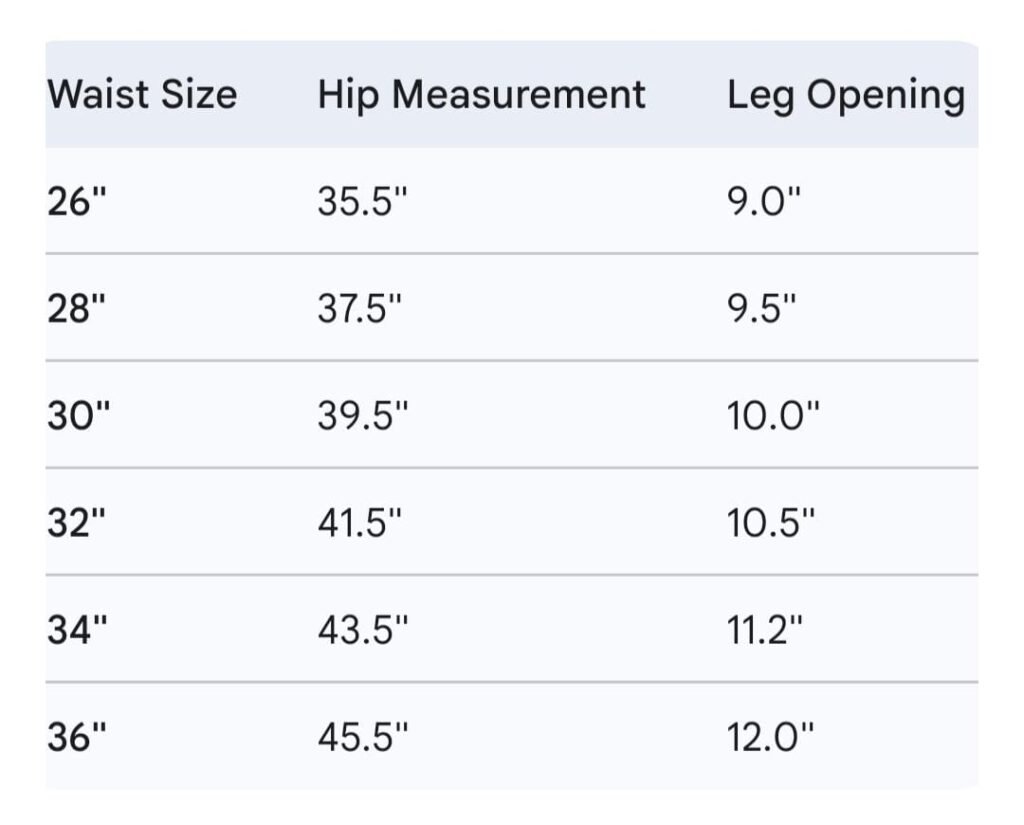The image size is (1024, 825).
Task: Click the 35.5" hip measurement value
Action: pyautogui.click(x=364, y=202)
